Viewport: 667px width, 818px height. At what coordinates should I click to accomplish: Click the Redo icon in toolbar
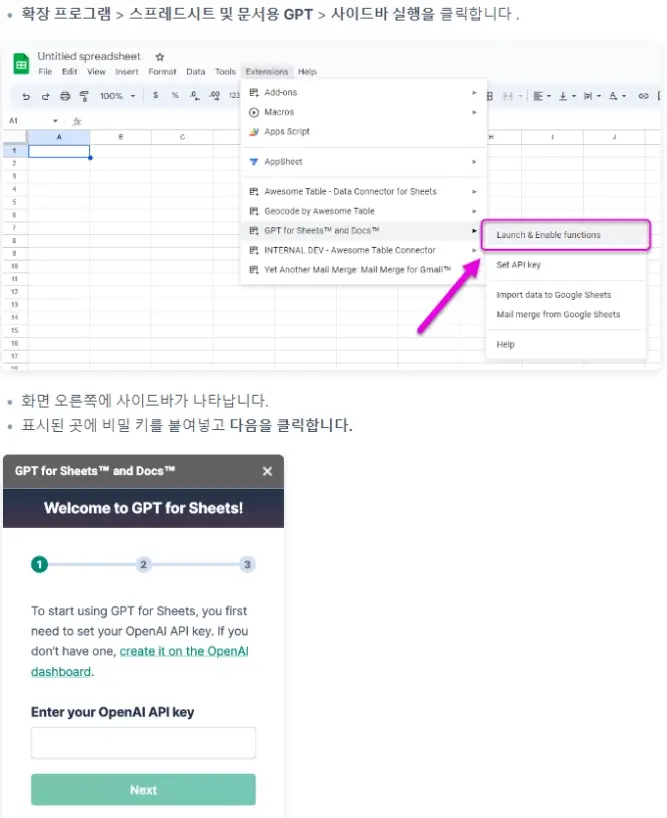45,96
